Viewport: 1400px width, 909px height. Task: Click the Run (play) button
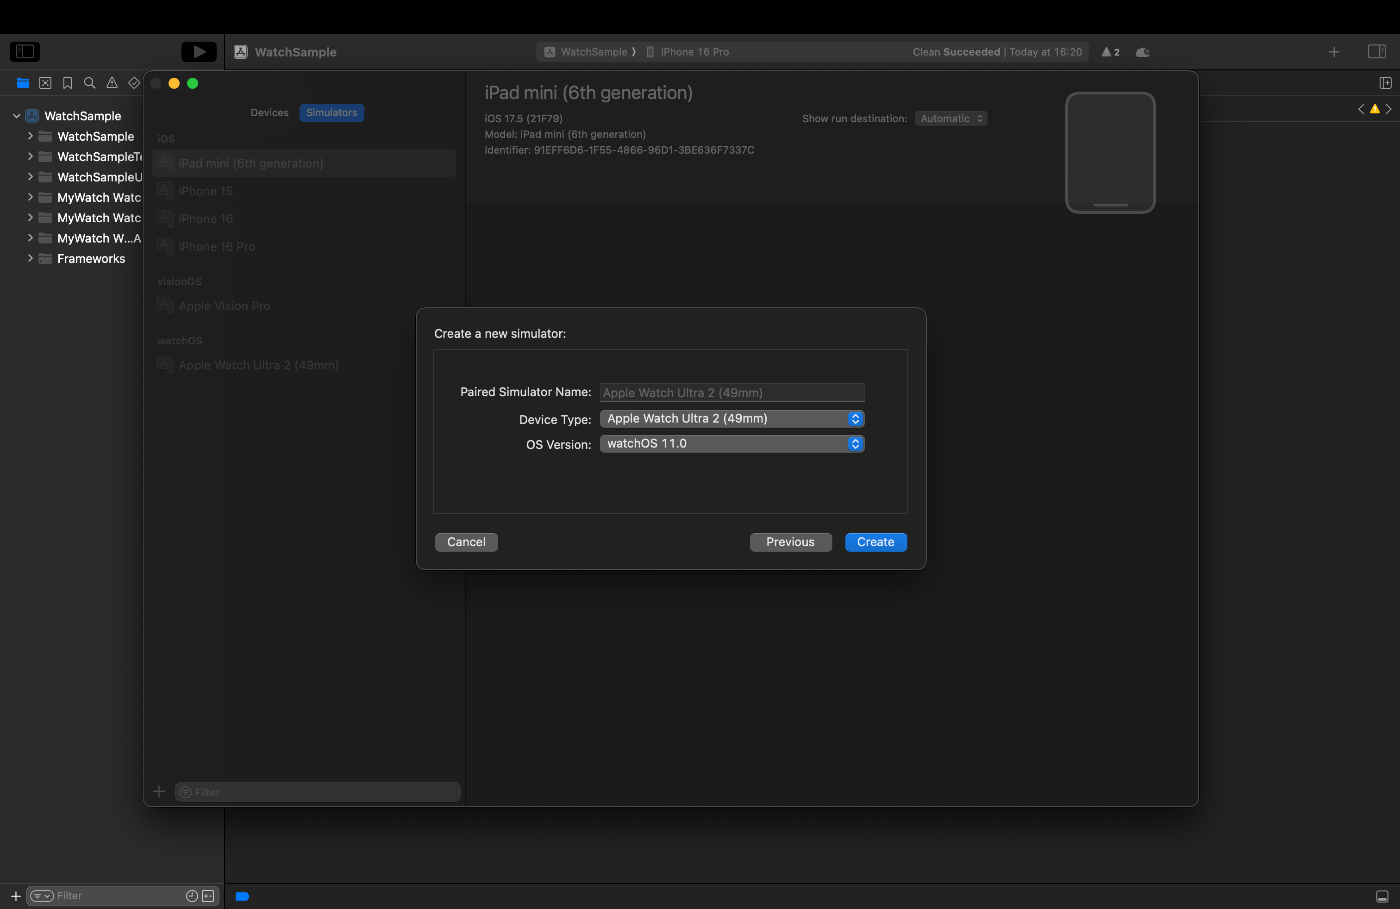[199, 51]
